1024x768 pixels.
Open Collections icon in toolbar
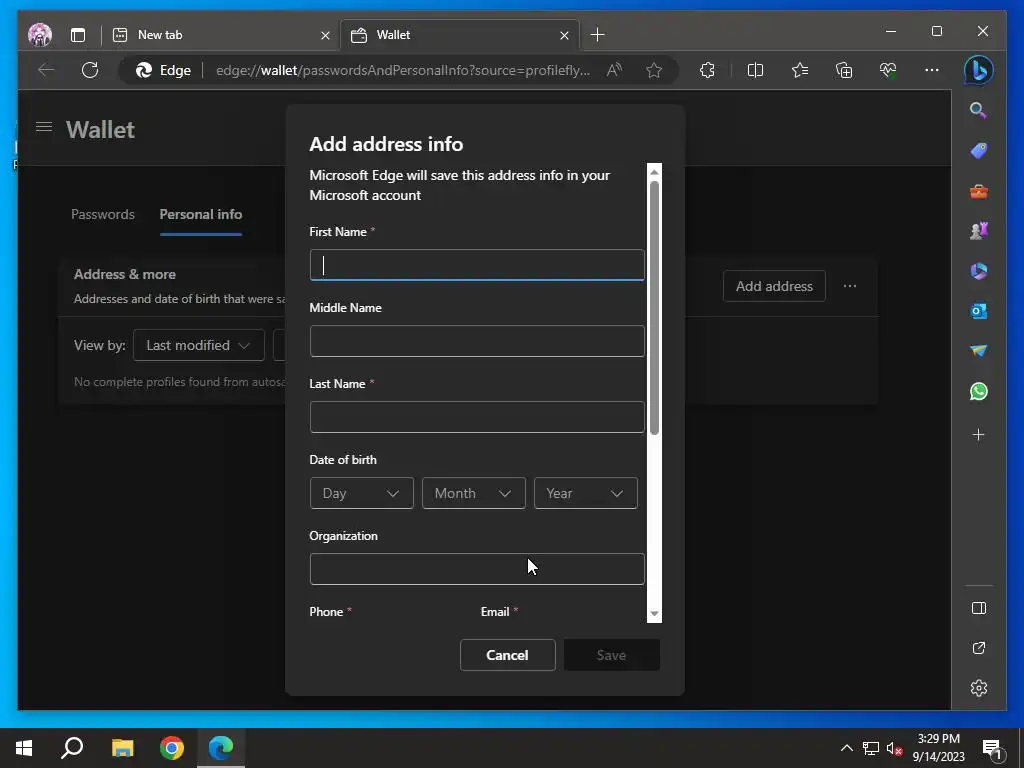point(844,70)
